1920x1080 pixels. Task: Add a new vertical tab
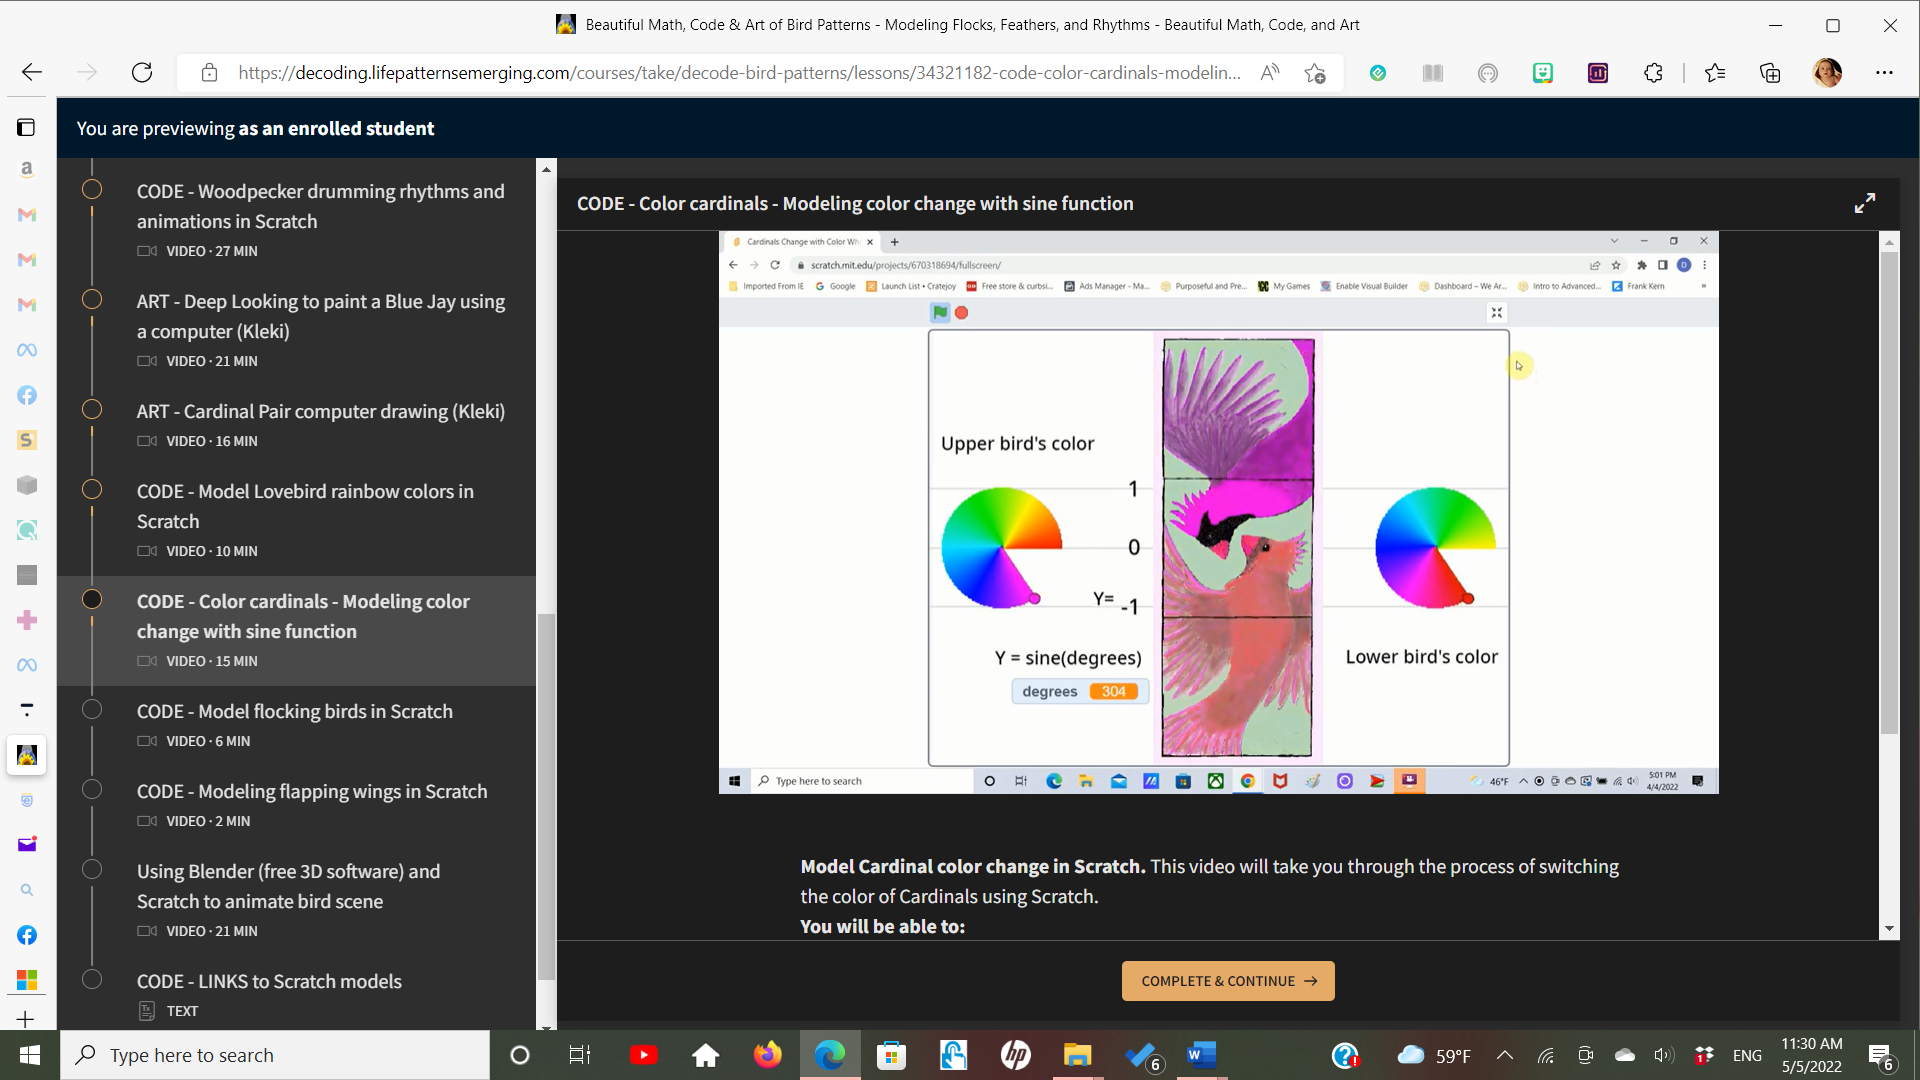[26, 1019]
